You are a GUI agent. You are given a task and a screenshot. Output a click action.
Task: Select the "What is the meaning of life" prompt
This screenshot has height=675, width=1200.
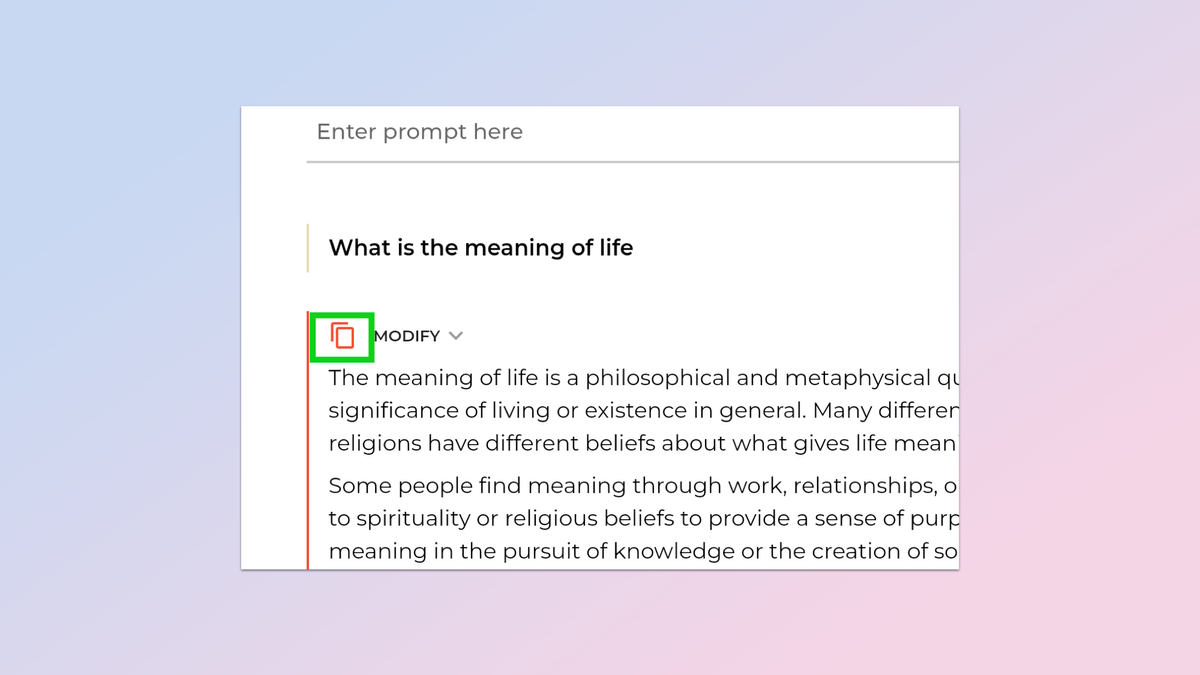(481, 248)
